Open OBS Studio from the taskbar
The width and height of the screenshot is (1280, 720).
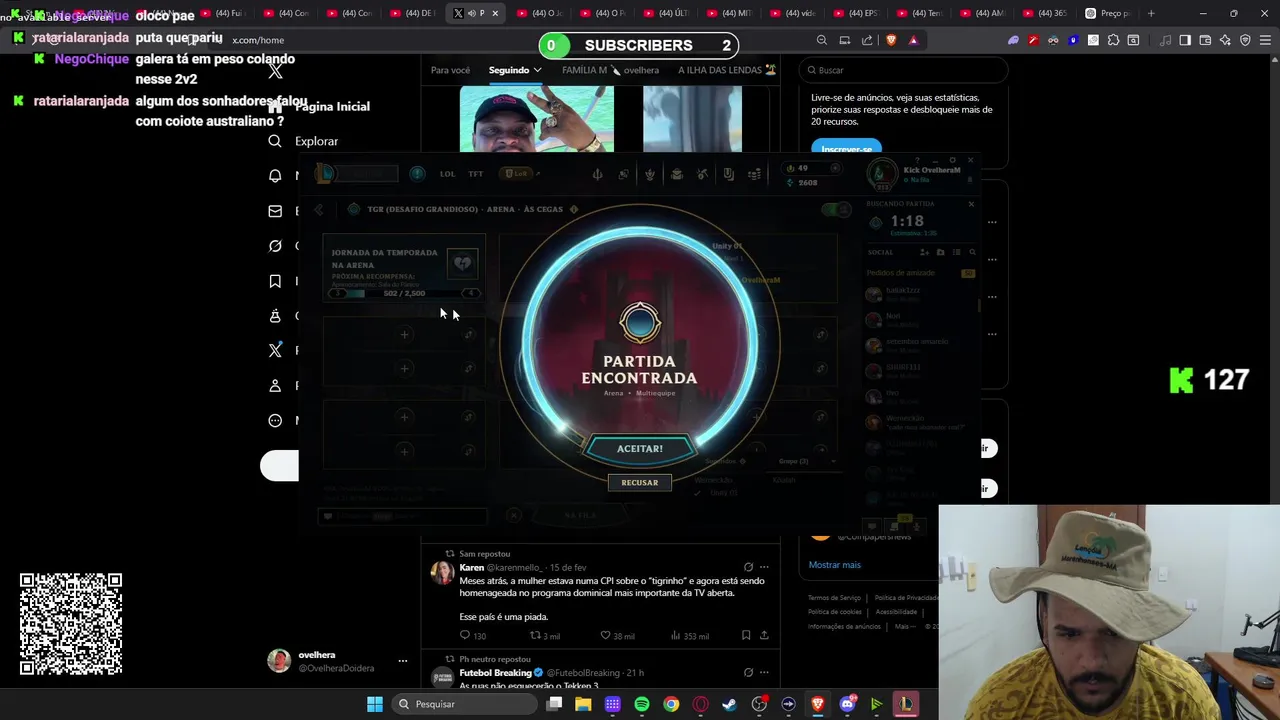(x=759, y=704)
